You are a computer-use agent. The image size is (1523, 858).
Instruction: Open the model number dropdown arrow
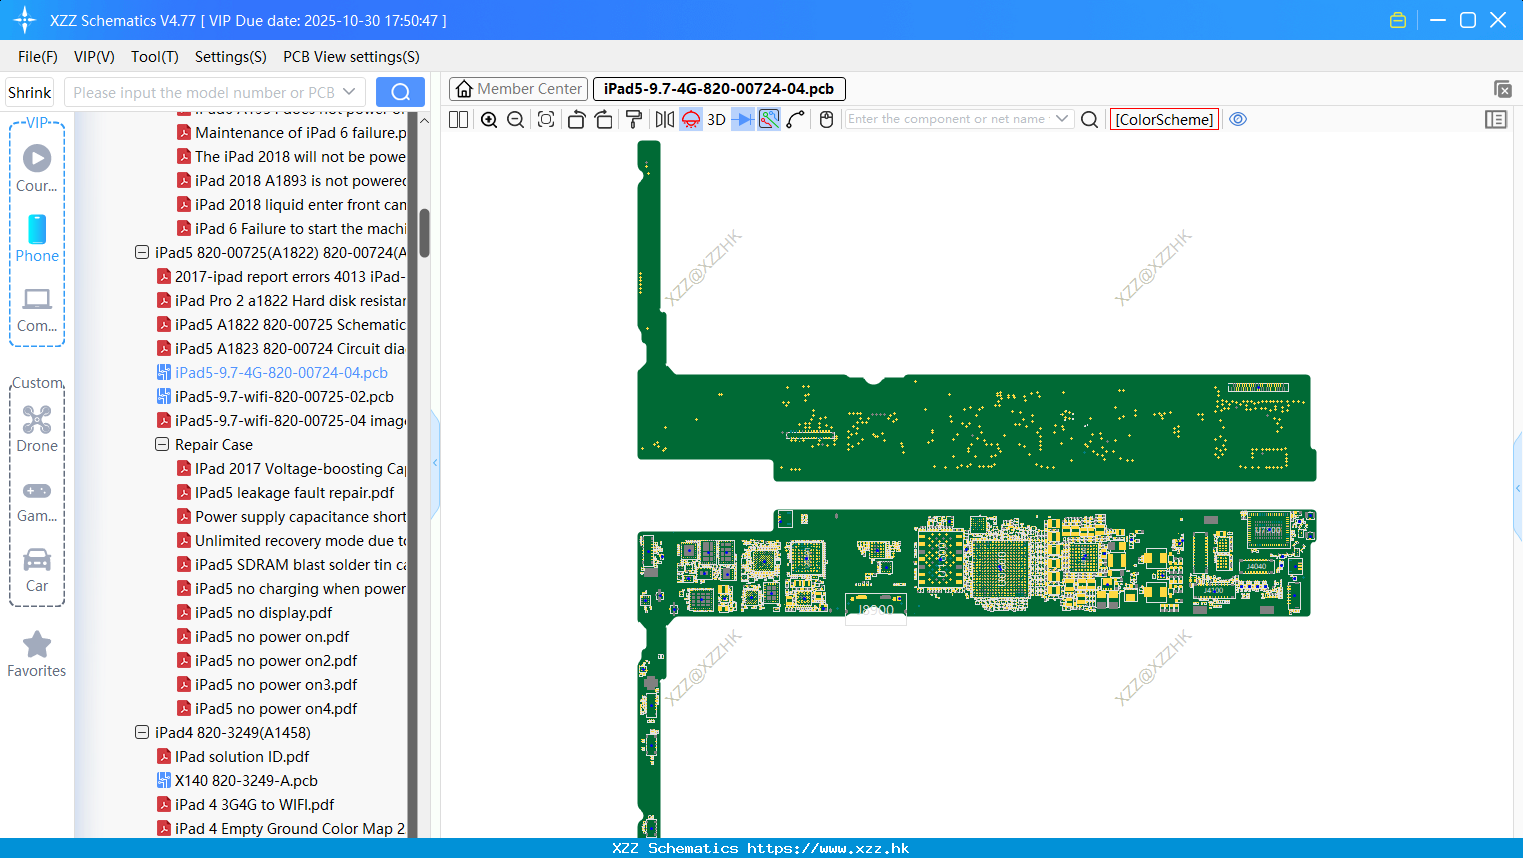(x=349, y=92)
